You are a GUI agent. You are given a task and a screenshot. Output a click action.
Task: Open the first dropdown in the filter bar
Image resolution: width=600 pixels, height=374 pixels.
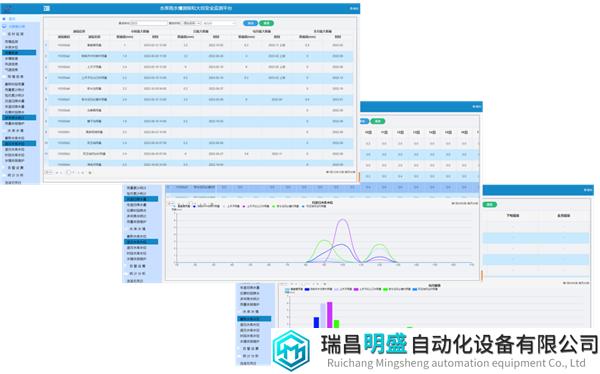point(191,23)
